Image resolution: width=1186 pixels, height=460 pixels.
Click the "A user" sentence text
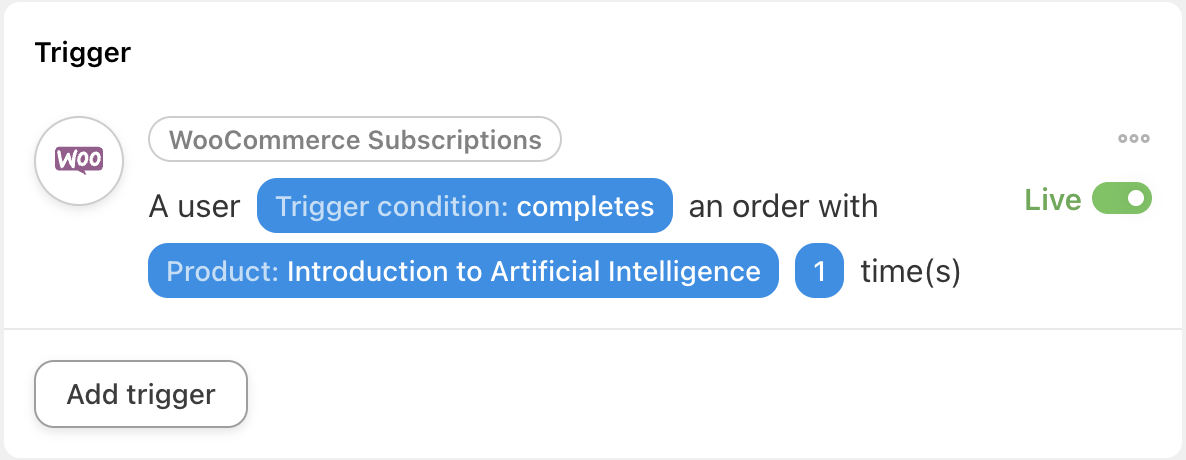tap(194, 206)
